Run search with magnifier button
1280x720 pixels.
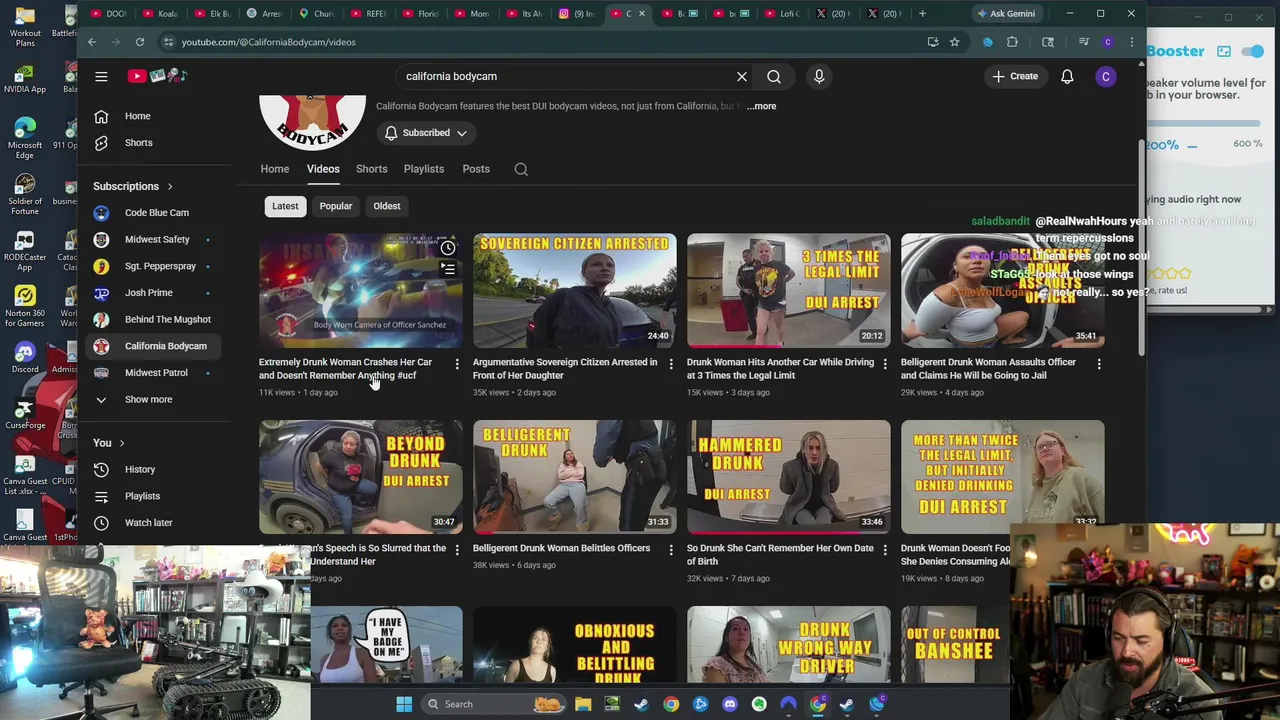[774, 76]
